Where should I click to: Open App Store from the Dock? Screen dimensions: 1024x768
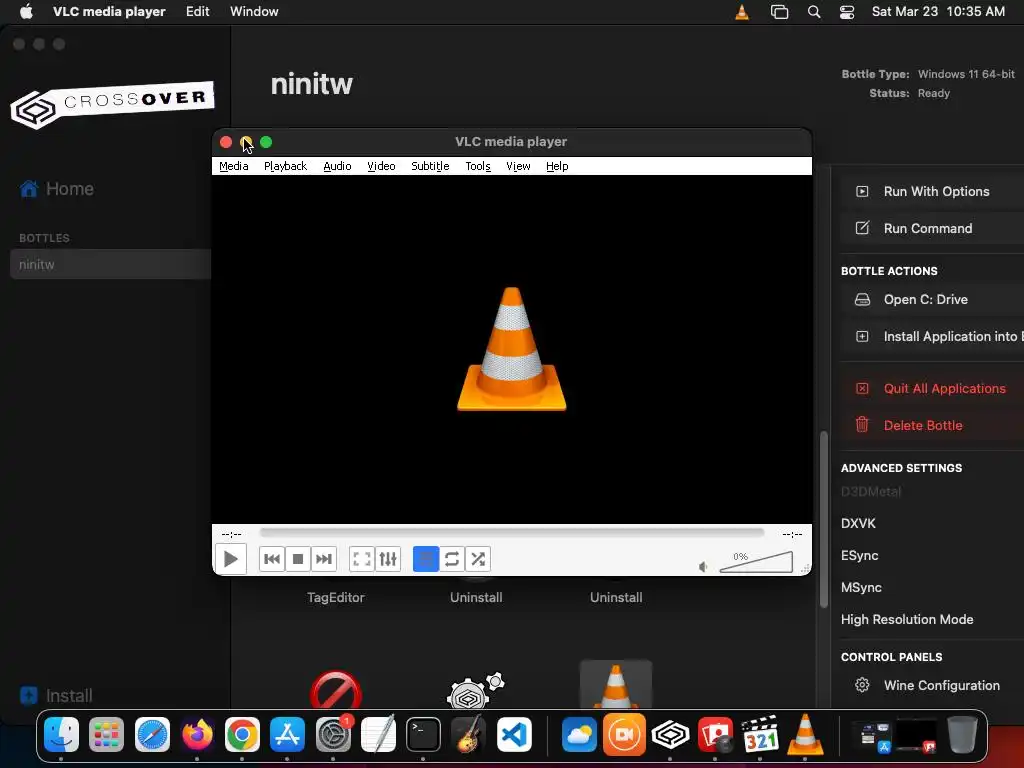pos(287,734)
